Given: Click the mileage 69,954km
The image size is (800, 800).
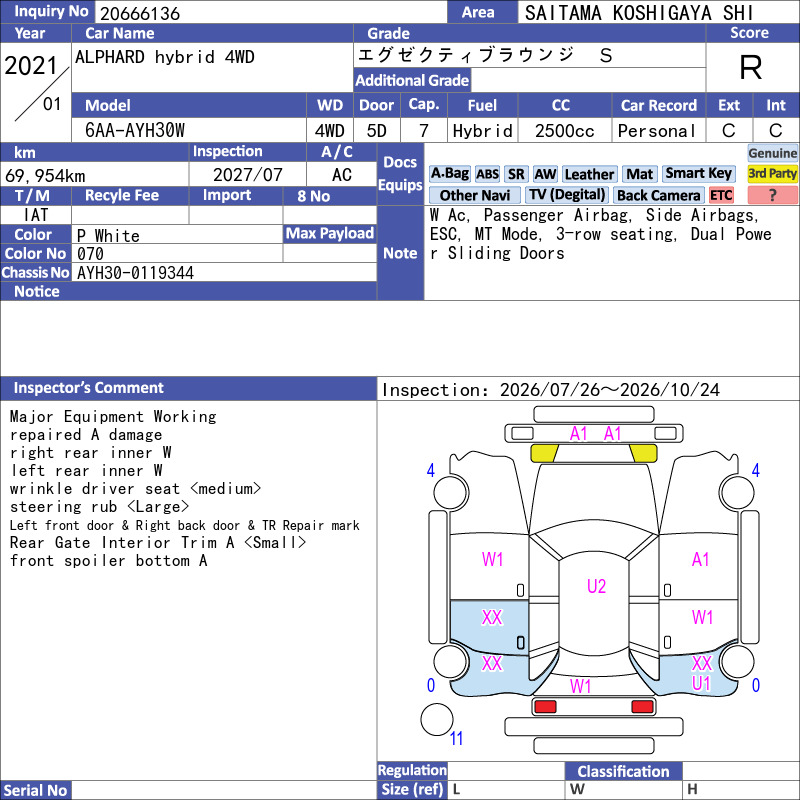Looking at the screenshot, I should [45, 176].
